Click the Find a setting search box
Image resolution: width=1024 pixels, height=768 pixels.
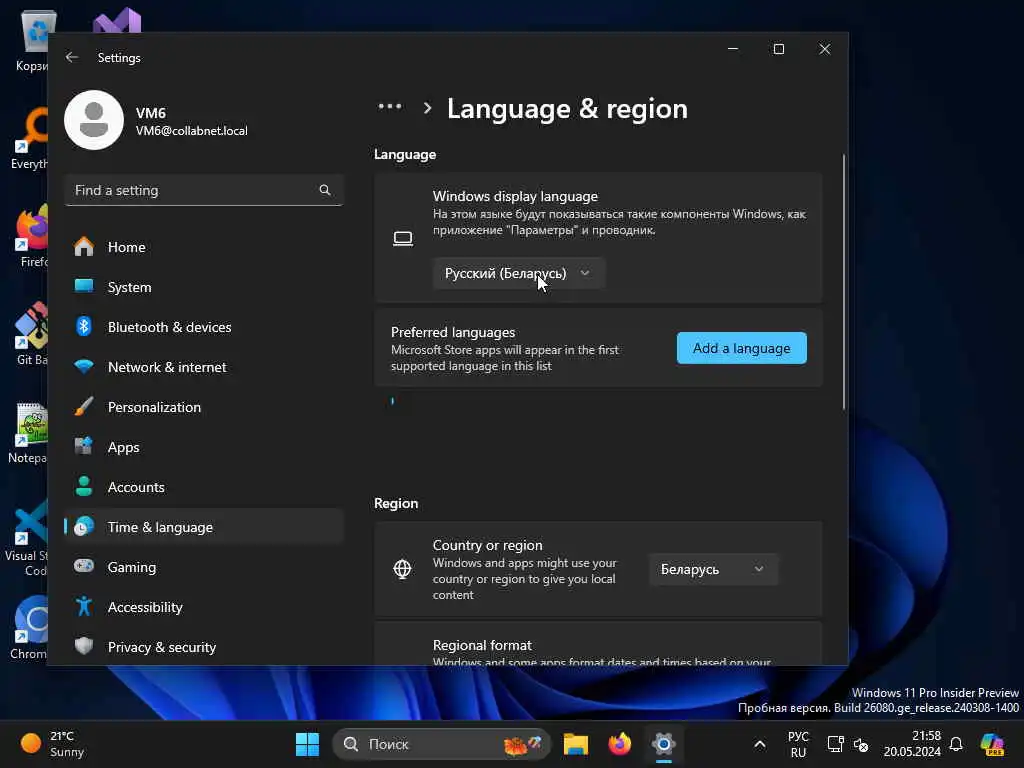tap(204, 190)
